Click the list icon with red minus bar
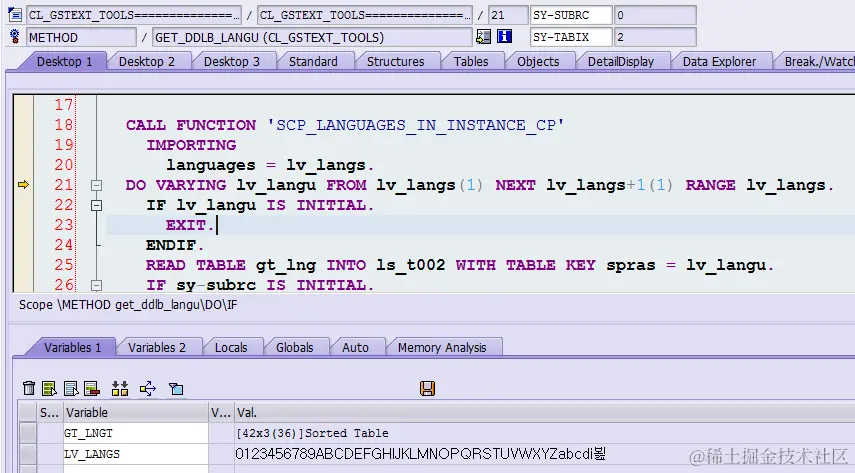 tap(92, 388)
